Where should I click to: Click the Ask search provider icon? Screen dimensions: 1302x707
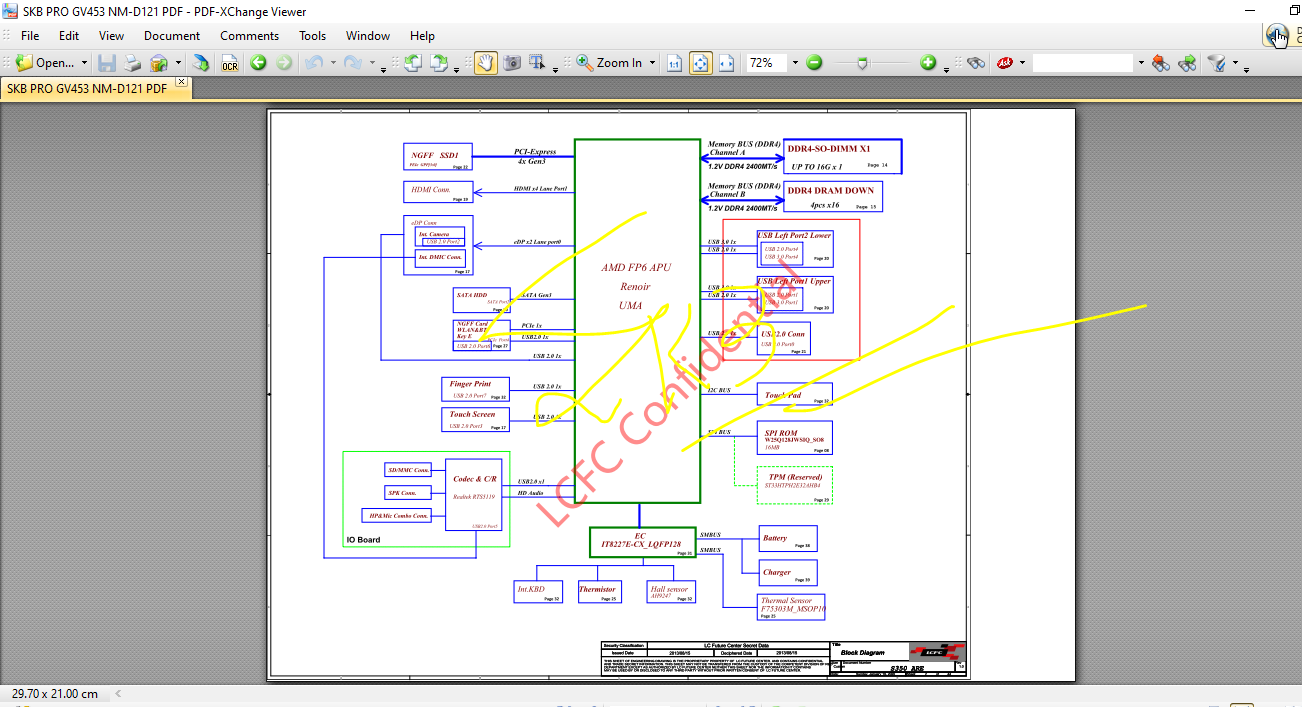tap(1004, 62)
